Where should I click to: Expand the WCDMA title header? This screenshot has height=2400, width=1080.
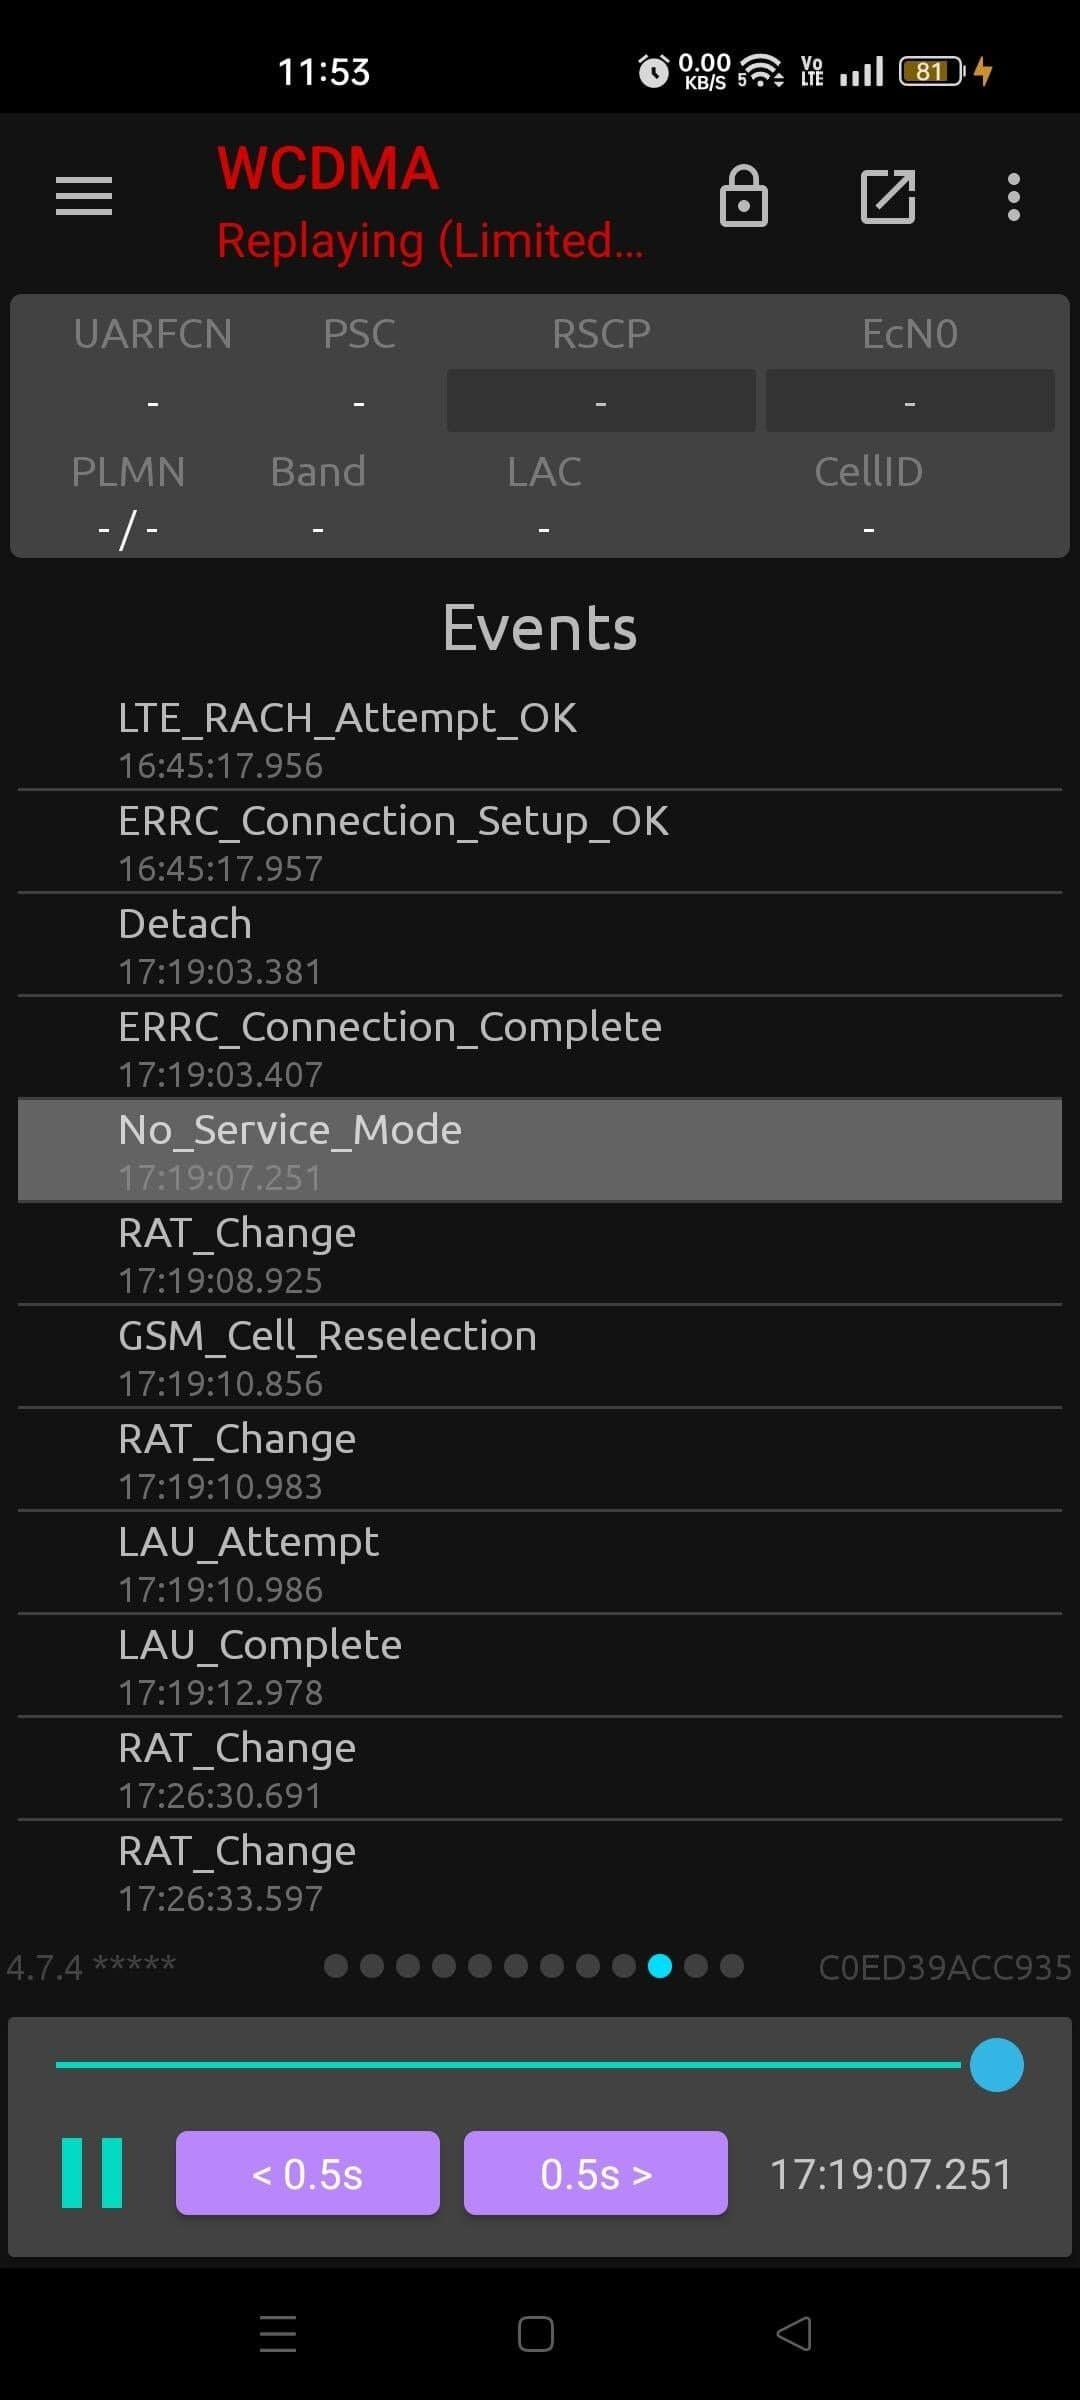(328, 168)
